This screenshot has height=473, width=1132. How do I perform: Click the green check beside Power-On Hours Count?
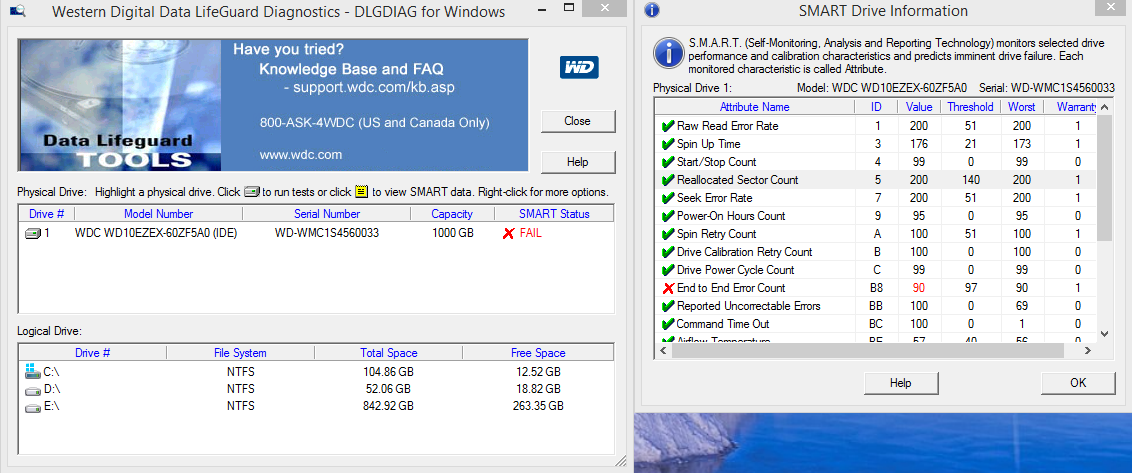pyautogui.click(x=668, y=216)
